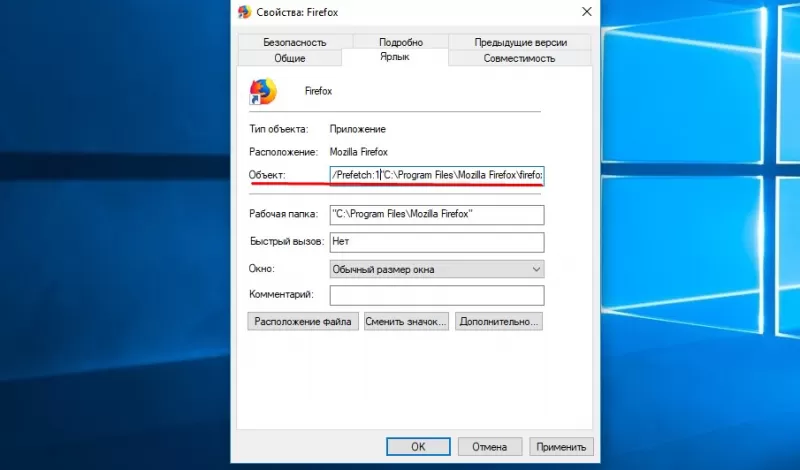Click inside the Объект path field
The width and height of the screenshot is (800, 470).
coord(437,175)
